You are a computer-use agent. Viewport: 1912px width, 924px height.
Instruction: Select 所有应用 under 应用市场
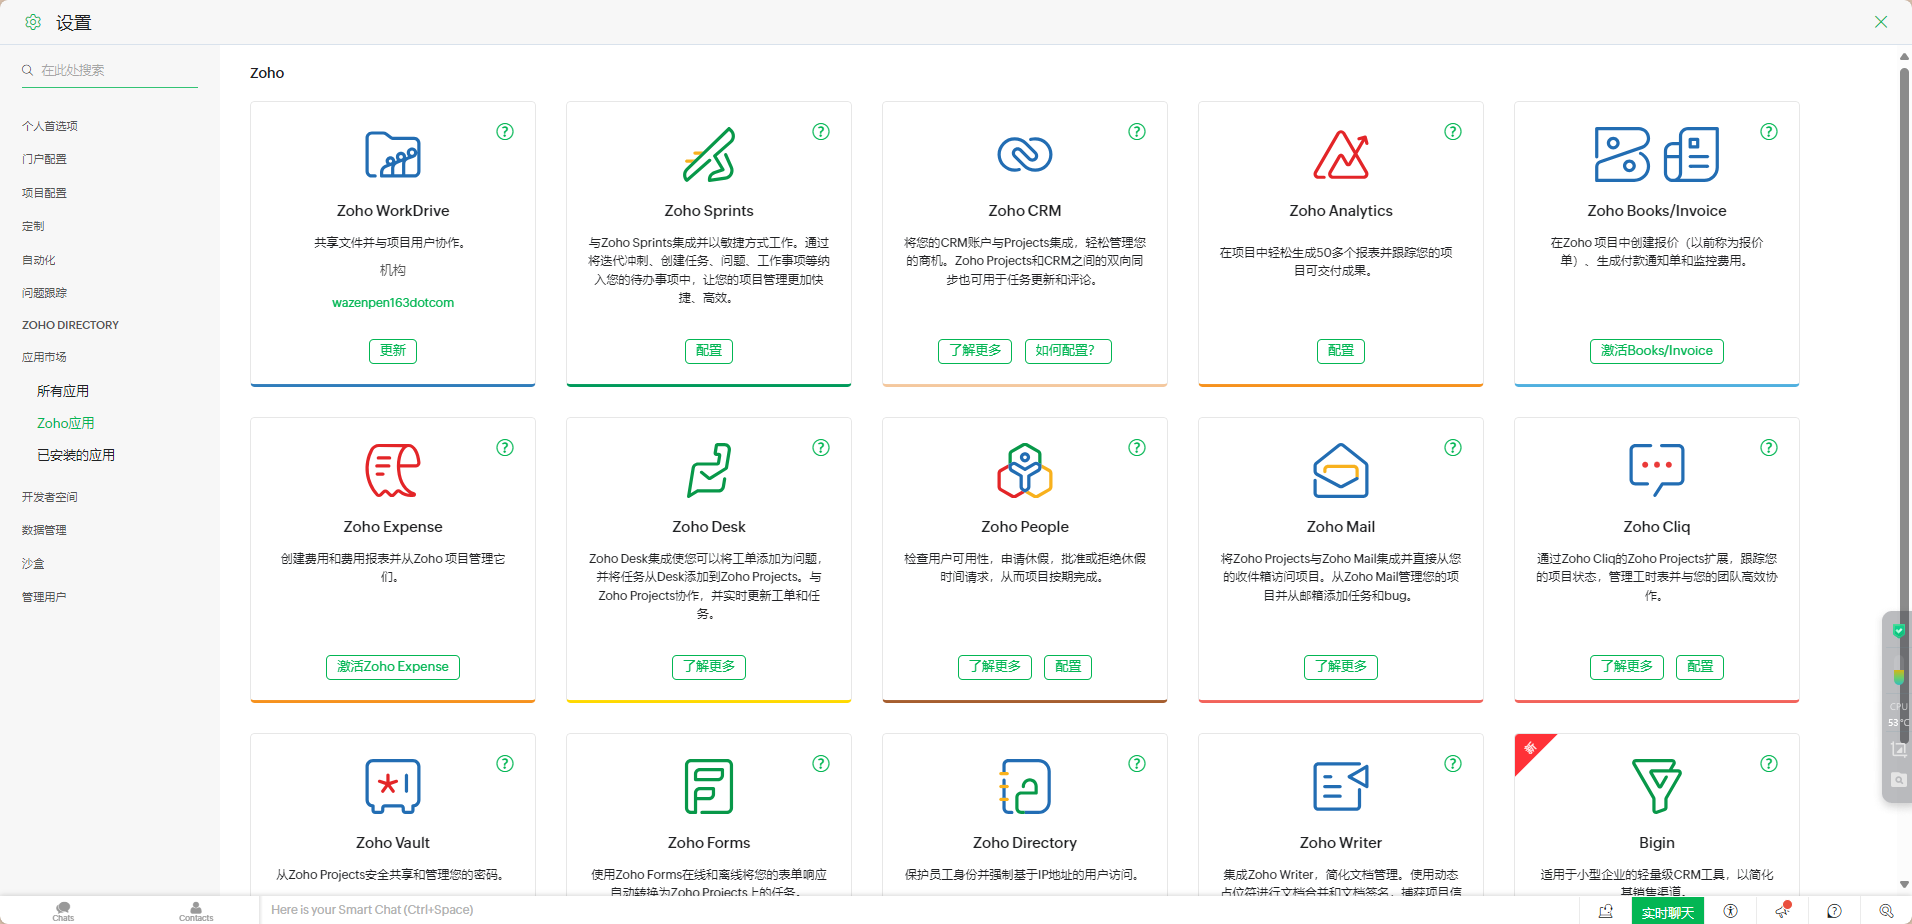click(x=63, y=391)
